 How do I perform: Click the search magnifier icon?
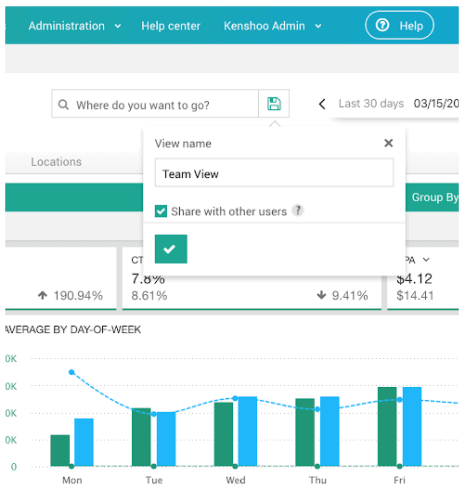tap(63, 105)
